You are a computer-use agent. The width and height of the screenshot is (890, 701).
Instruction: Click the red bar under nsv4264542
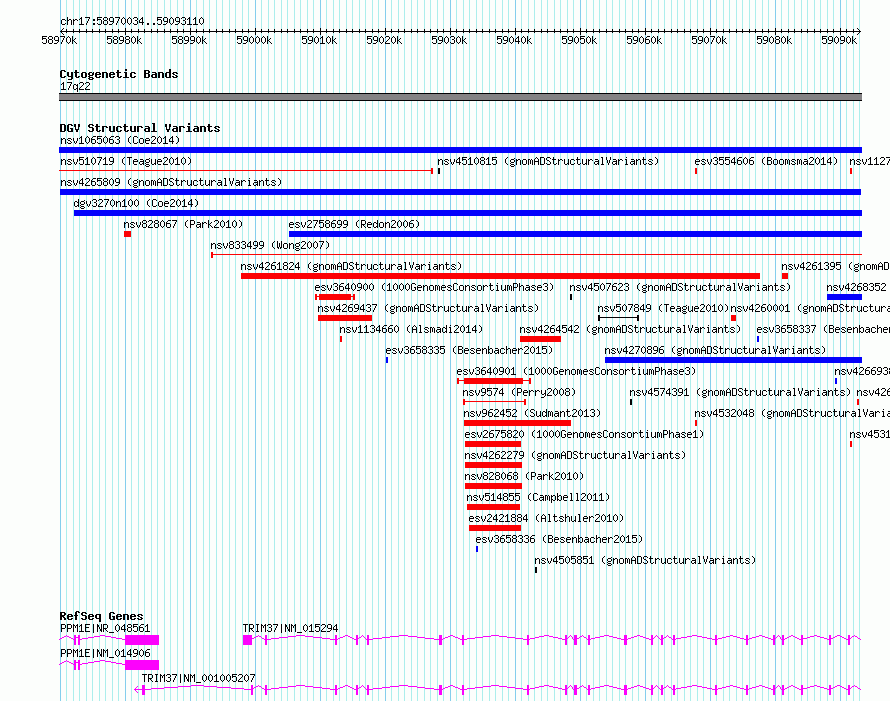(x=540, y=339)
